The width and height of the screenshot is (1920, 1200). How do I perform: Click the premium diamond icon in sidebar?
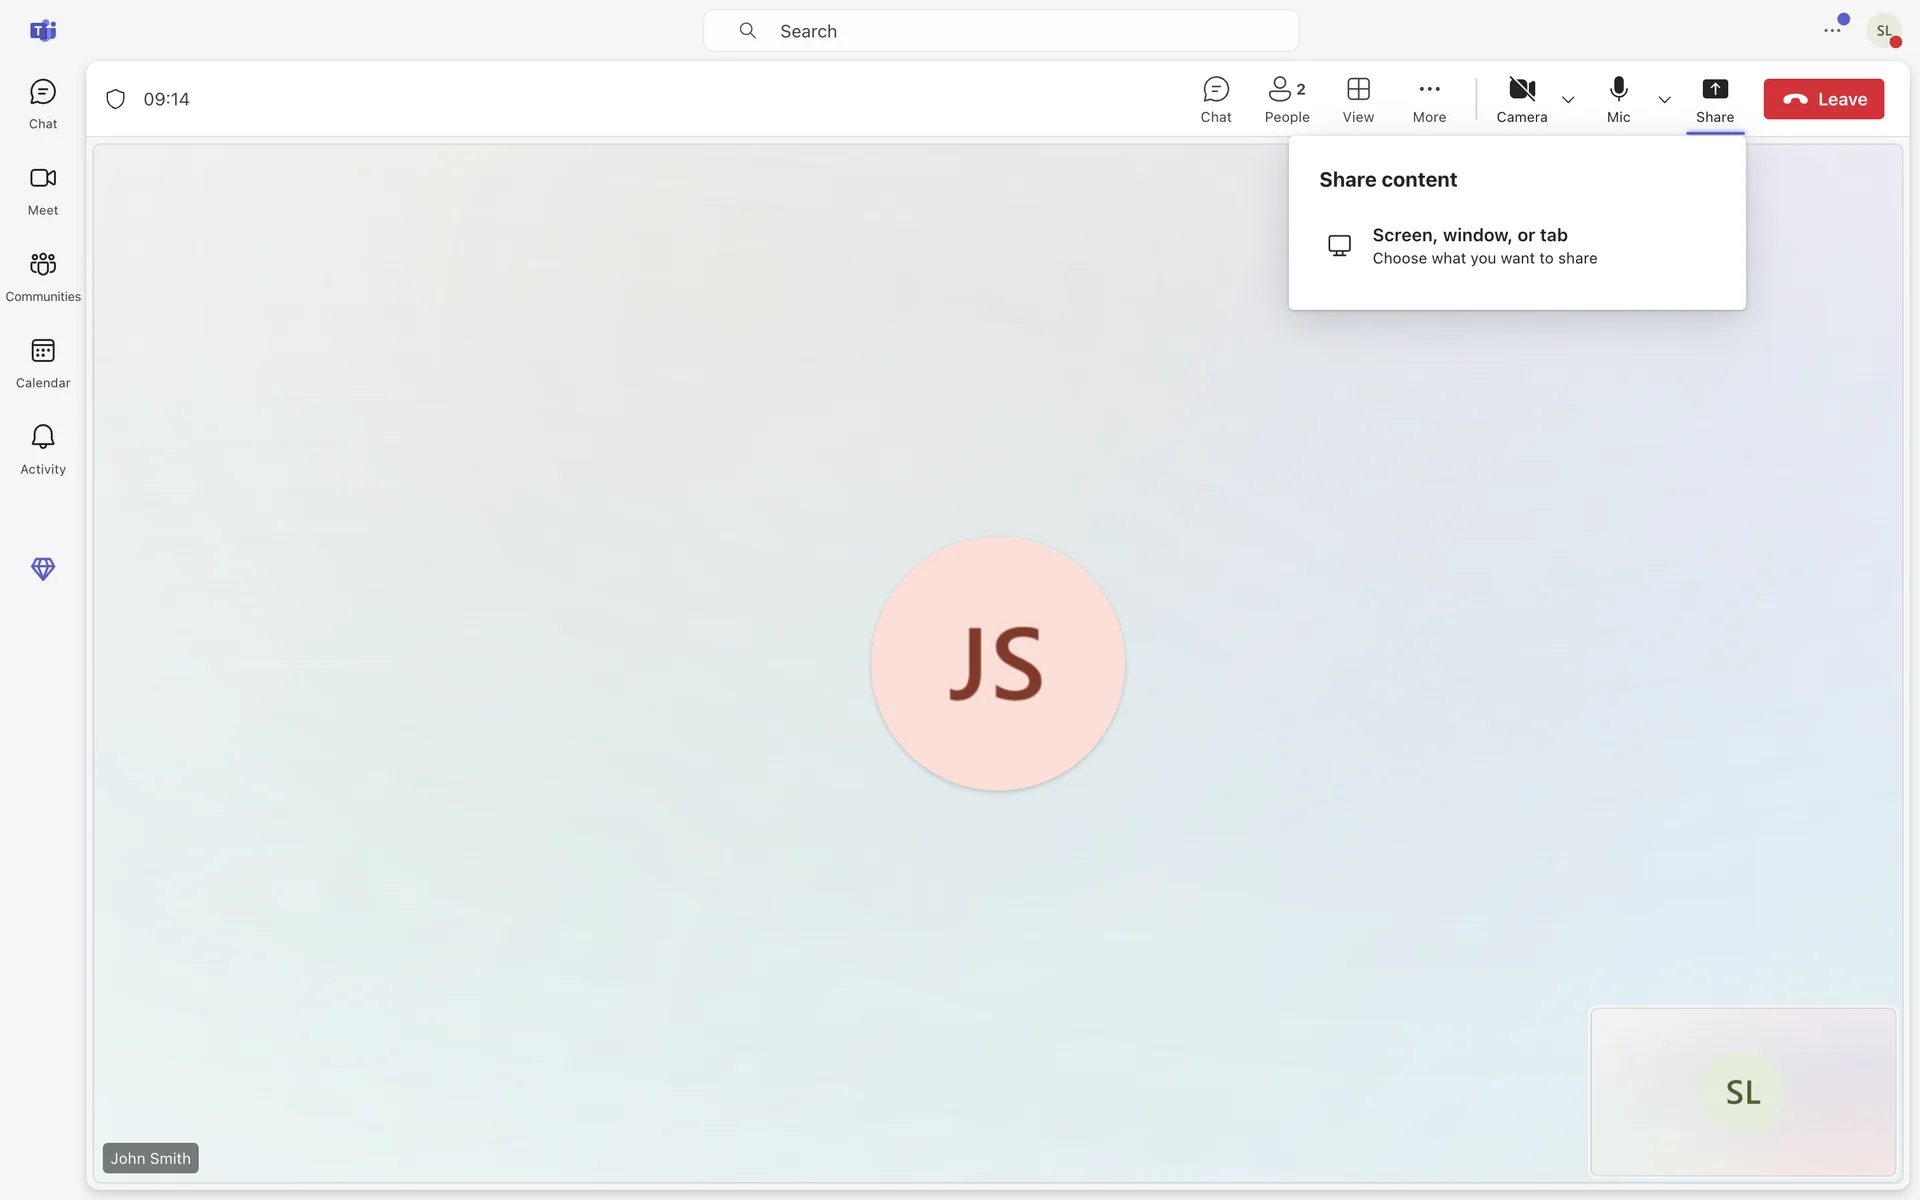pos(43,569)
